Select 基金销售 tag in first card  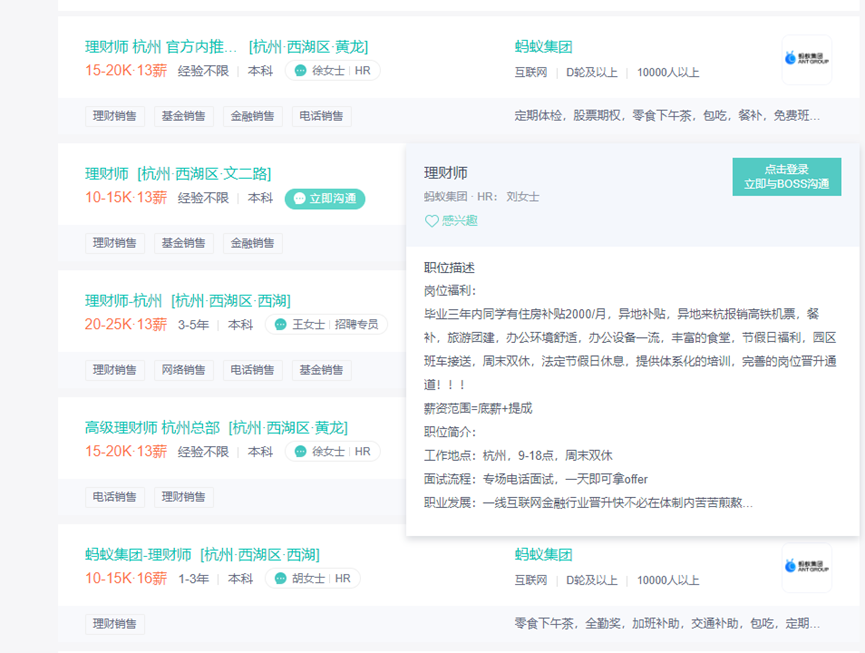click(x=184, y=116)
